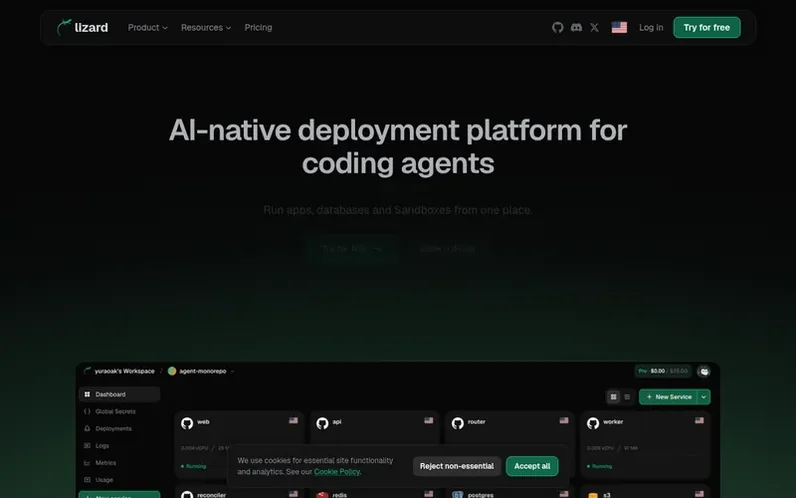Image resolution: width=796 pixels, height=498 pixels.
Task: Open Global Secrets in the sidebar
Action: pos(119,412)
